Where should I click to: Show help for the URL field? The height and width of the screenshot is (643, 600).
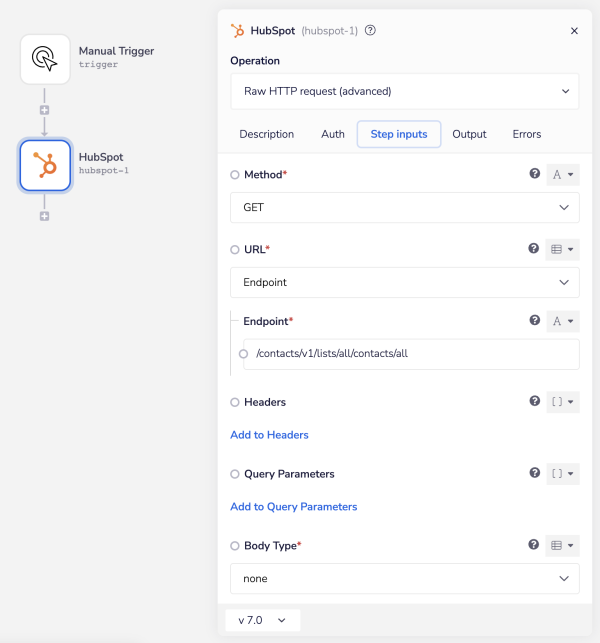[534, 249]
